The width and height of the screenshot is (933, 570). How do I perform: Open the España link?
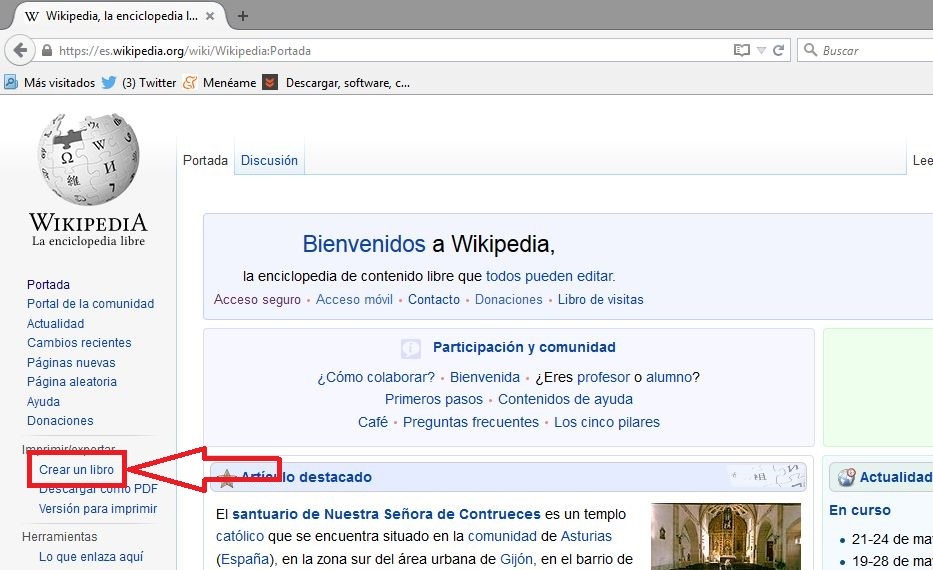(x=245, y=559)
